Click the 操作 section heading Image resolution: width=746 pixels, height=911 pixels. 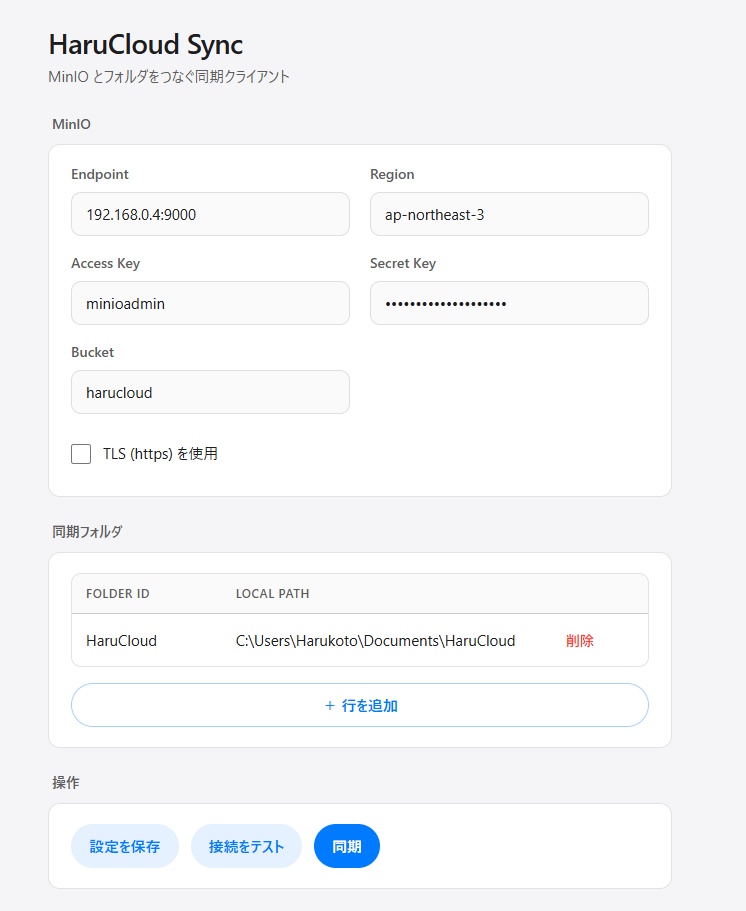point(66,783)
